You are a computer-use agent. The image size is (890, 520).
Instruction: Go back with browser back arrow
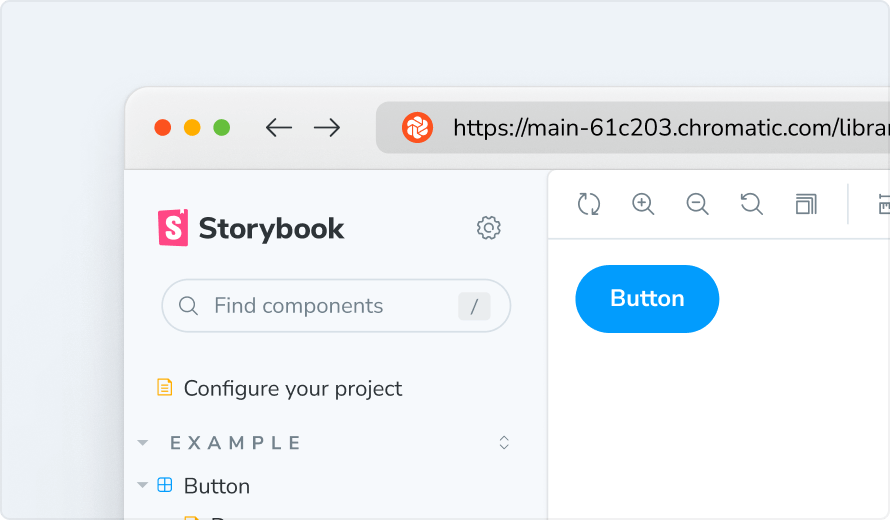278,128
